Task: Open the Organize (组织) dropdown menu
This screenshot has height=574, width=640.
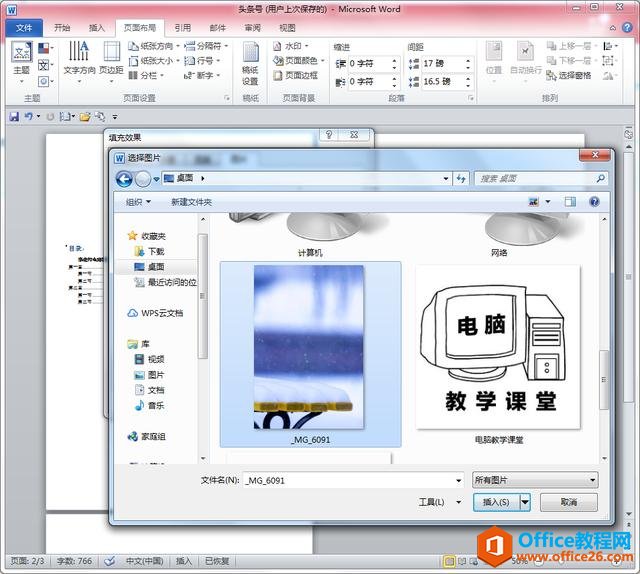Action: [138, 202]
